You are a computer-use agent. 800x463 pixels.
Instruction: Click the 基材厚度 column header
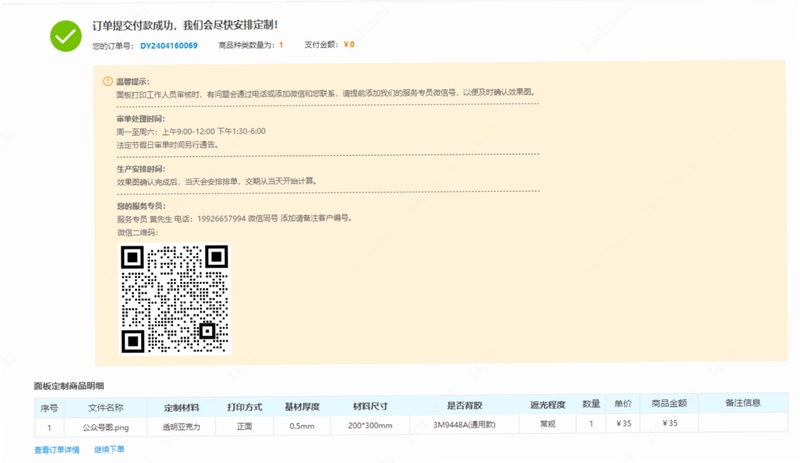(302, 406)
